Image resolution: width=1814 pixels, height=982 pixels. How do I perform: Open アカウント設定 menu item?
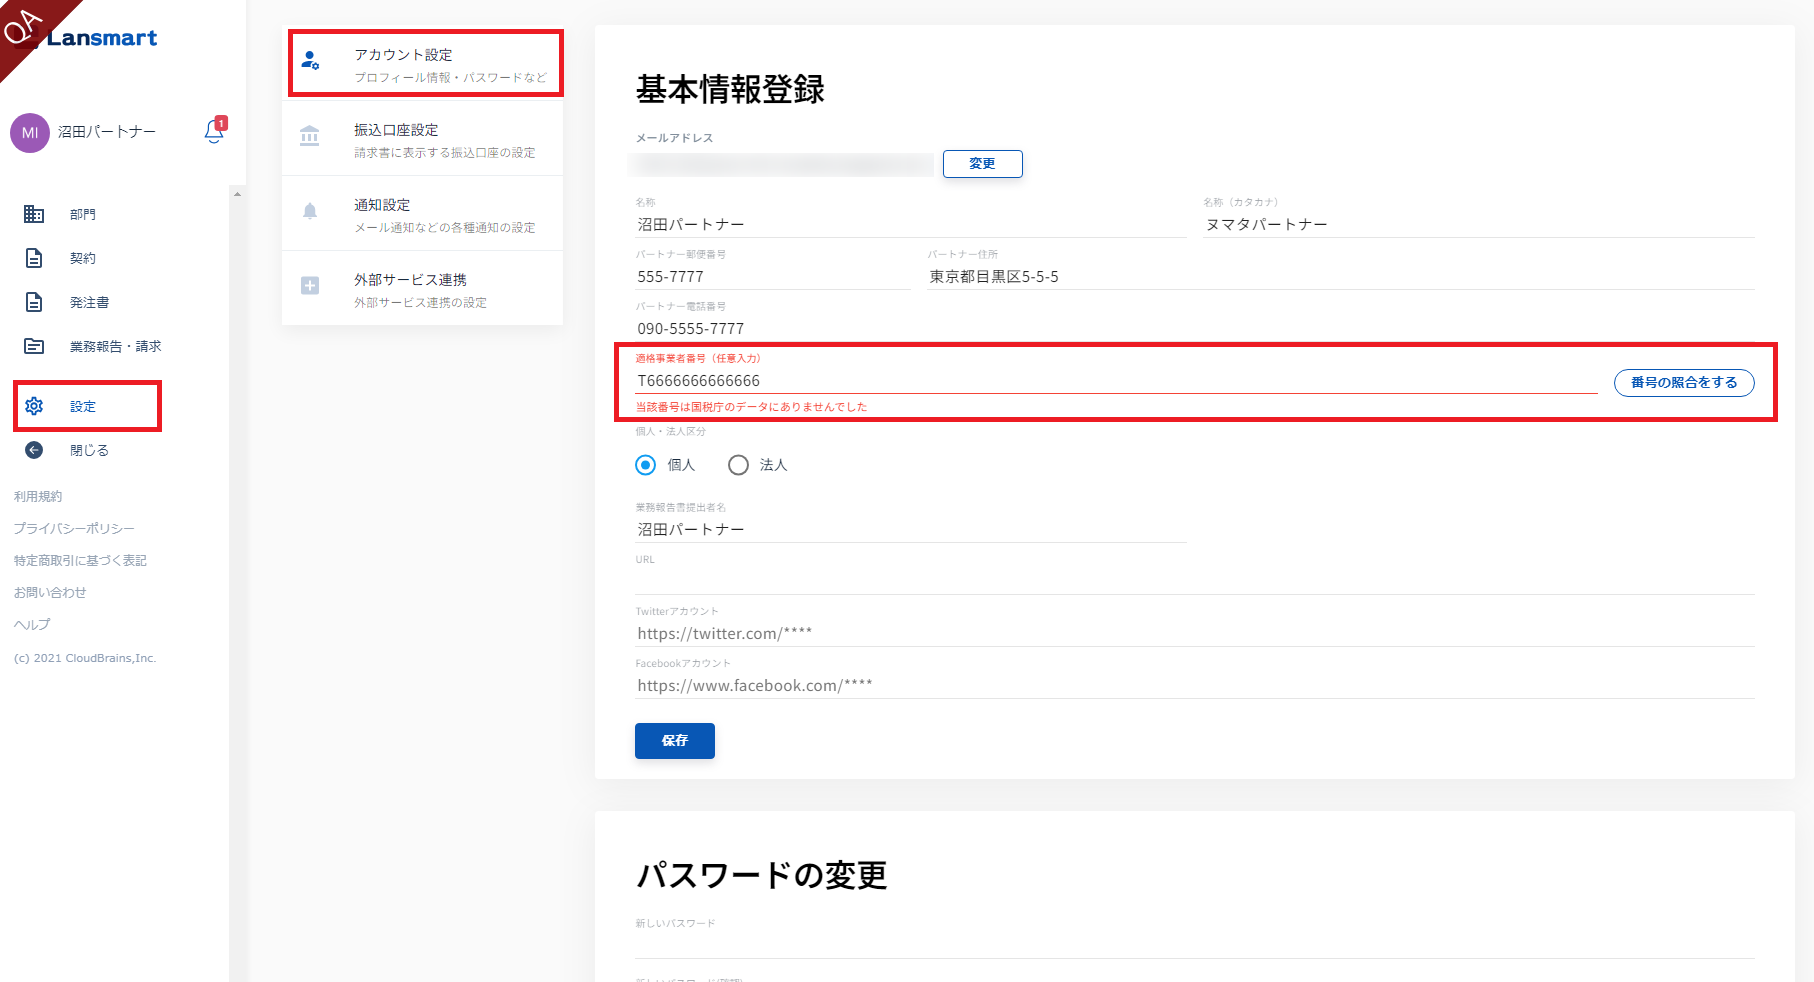click(426, 64)
